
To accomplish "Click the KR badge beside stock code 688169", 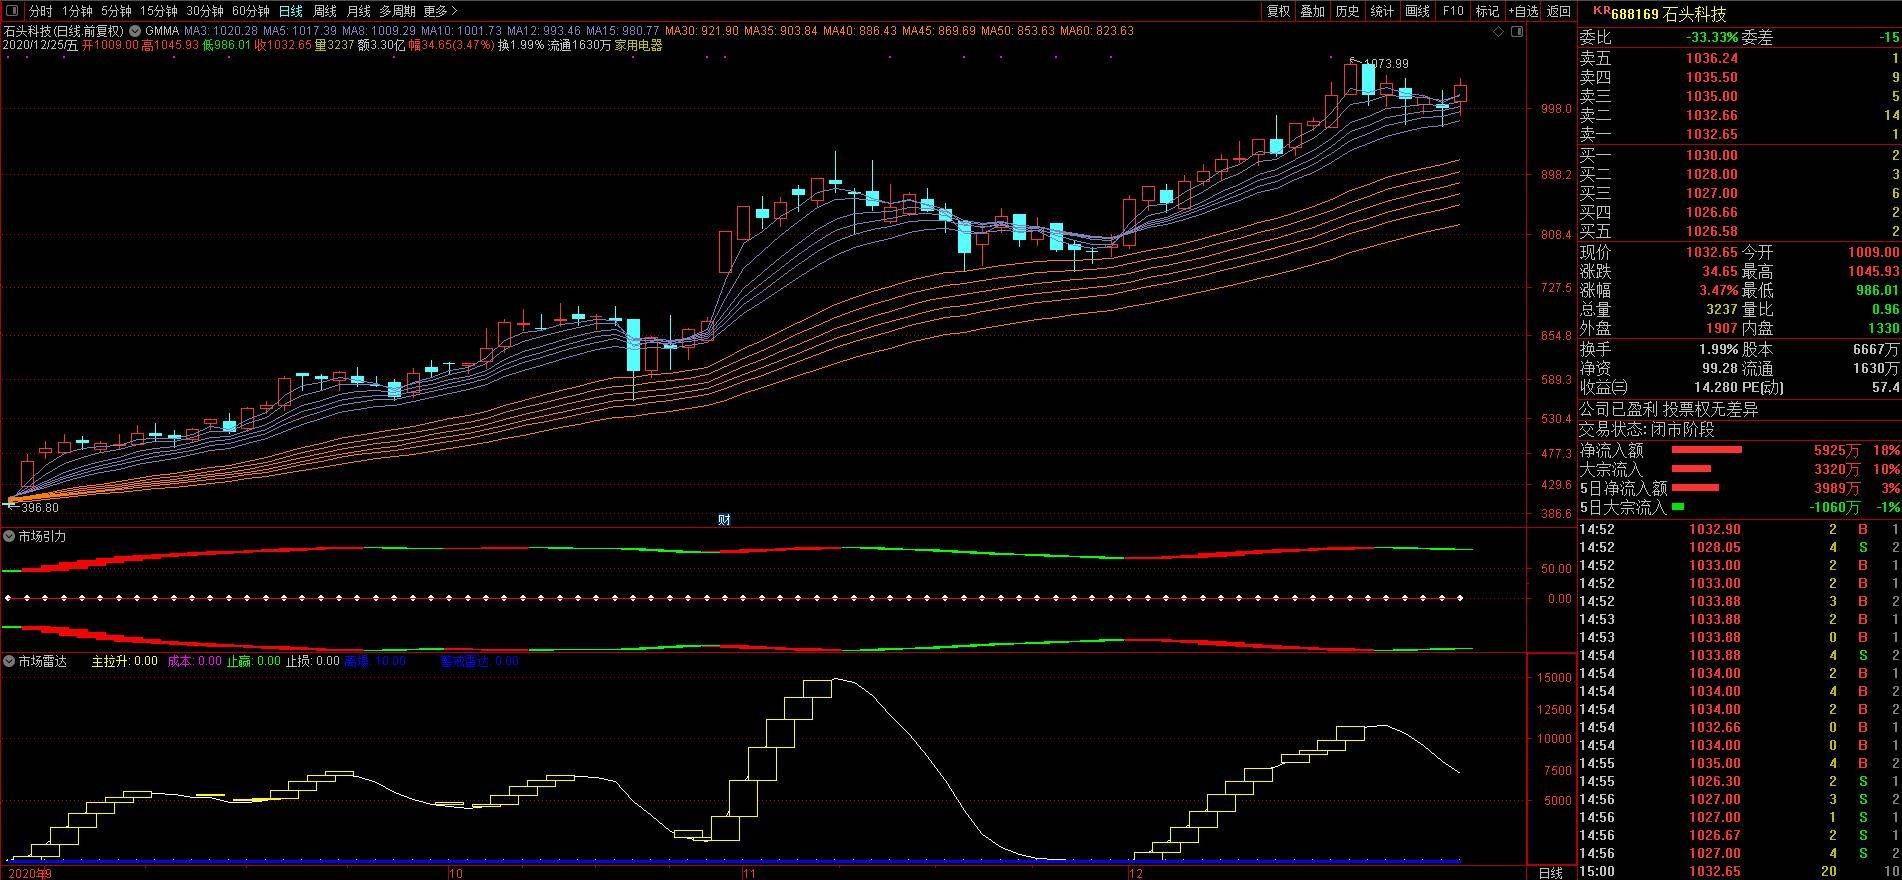I will [x=1600, y=12].
